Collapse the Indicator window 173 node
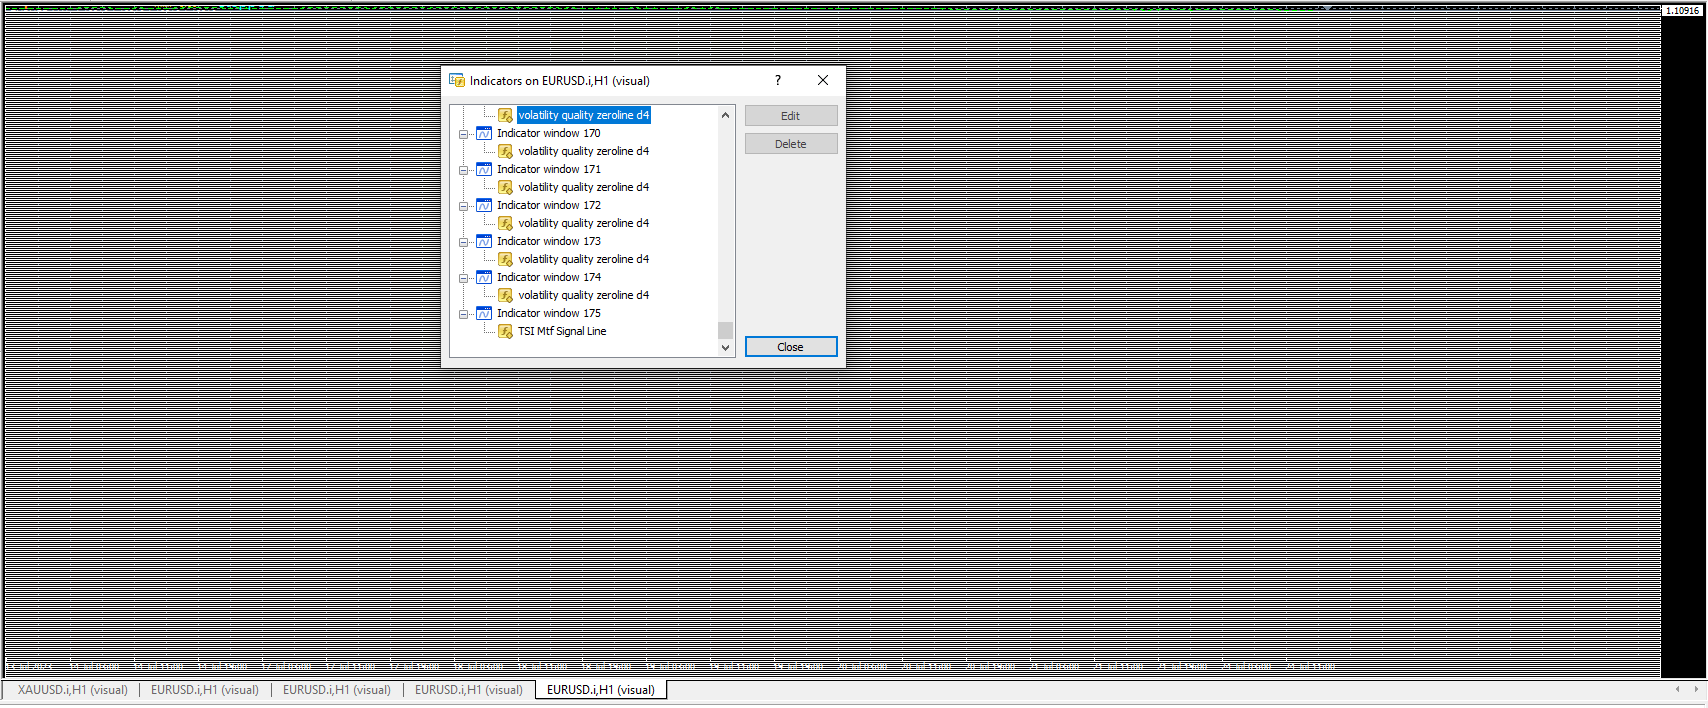 coord(463,242)
